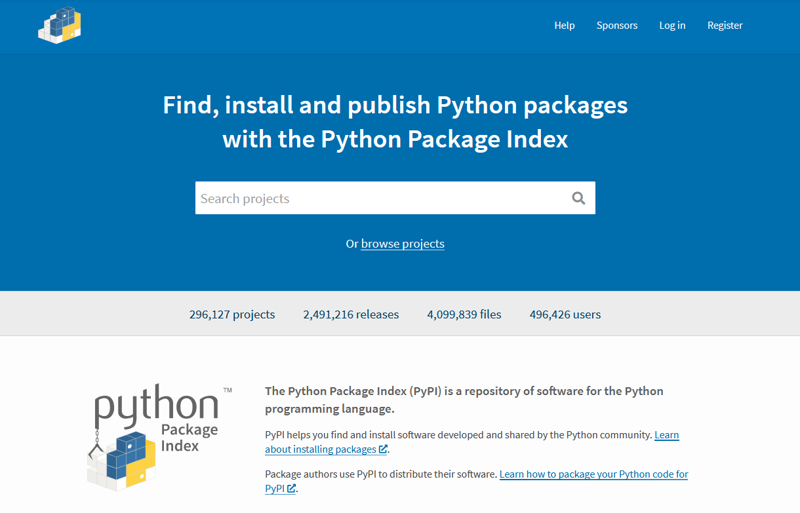Click the 496,426 users statistic
Screen dimensions: 800x513
click(565, 314)
